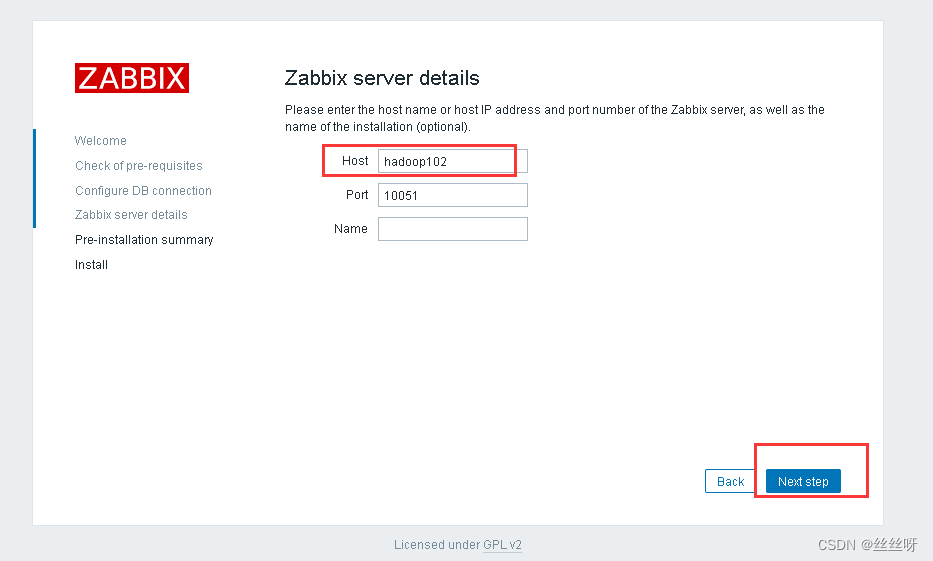This screenshot has height=561, width=933.
Task: Open Pre-installation summary step
Action: [144, 240]
